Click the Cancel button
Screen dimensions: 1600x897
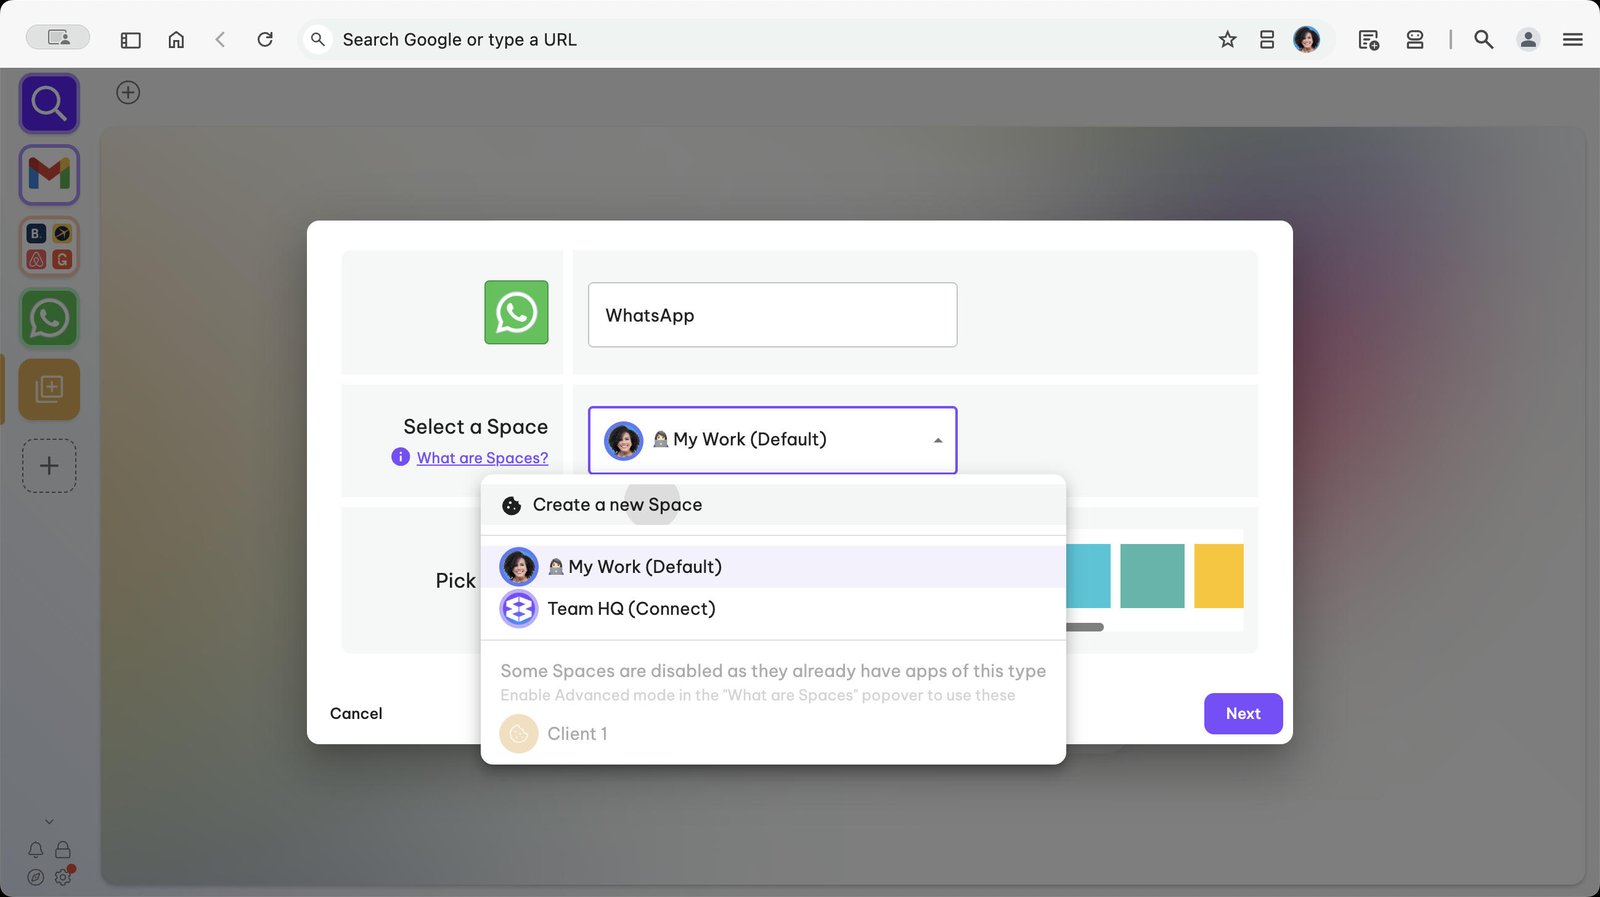pos(356,714)
